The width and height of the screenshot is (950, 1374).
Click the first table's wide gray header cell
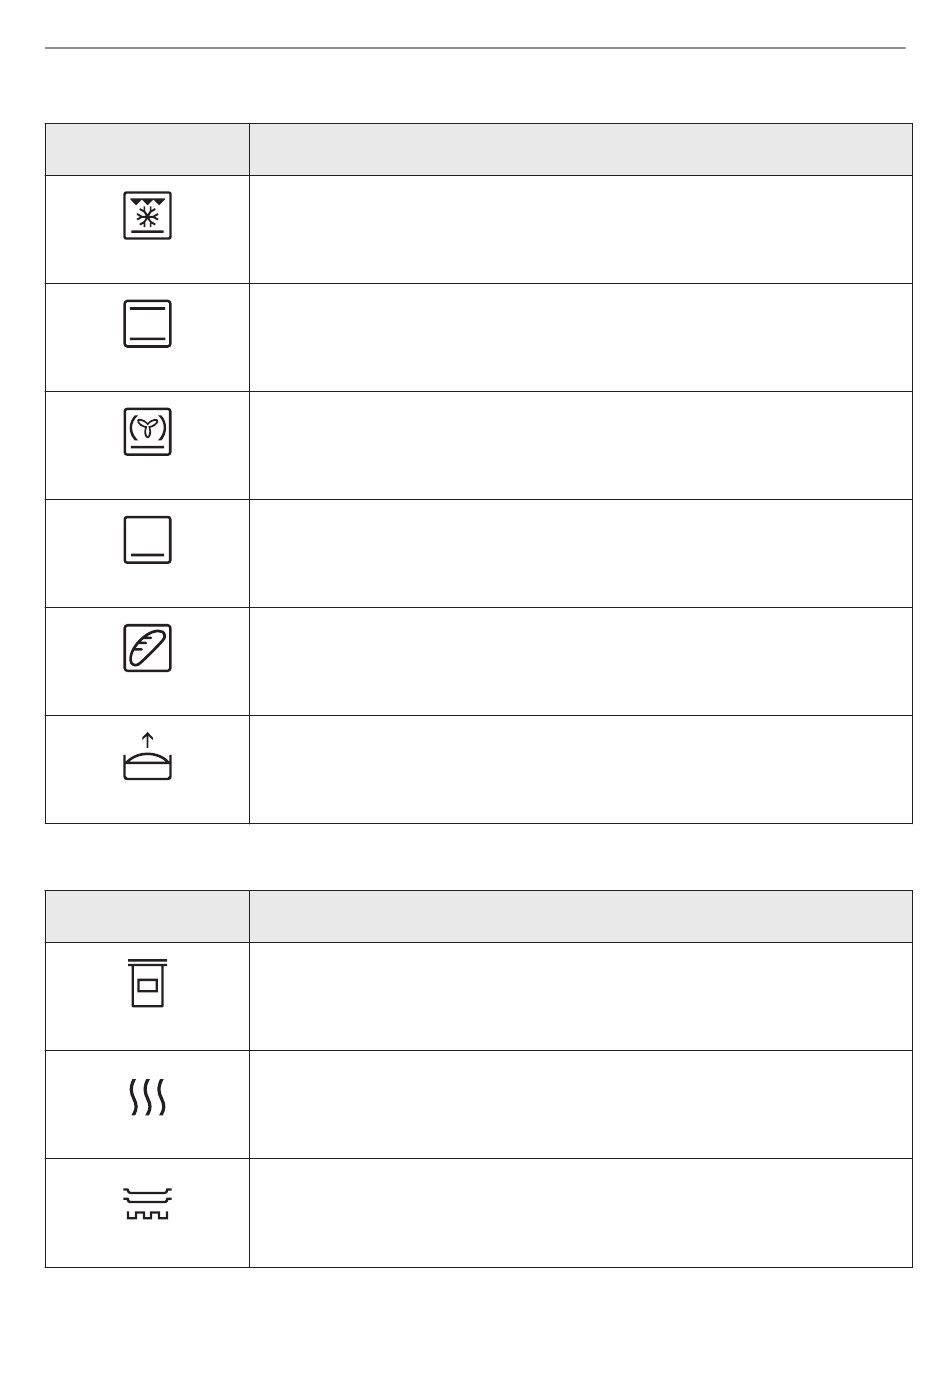click(581, 150)
